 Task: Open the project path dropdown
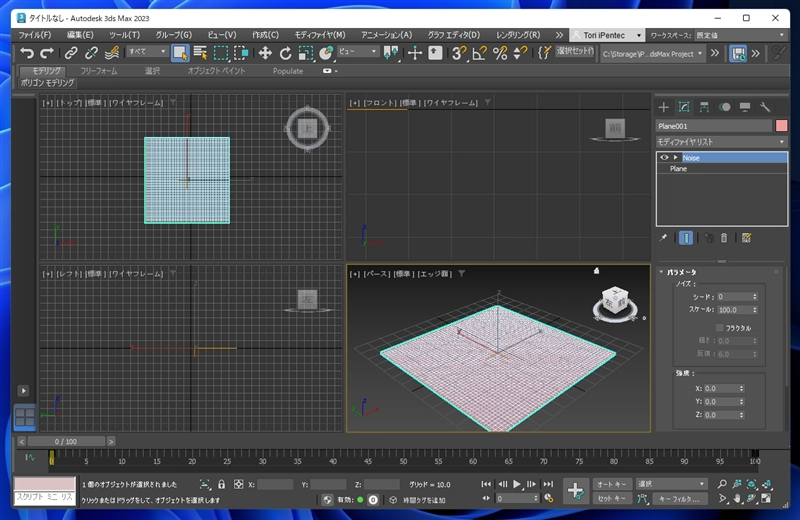point(652,54)
